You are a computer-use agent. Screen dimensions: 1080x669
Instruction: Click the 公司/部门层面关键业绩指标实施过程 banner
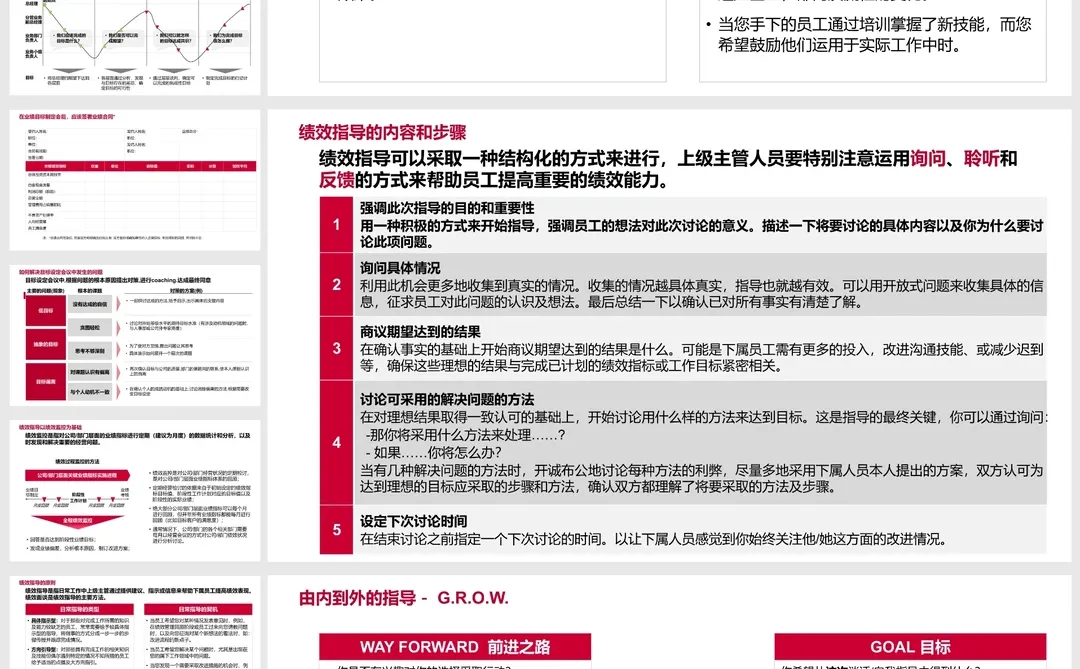coord(75,475)
